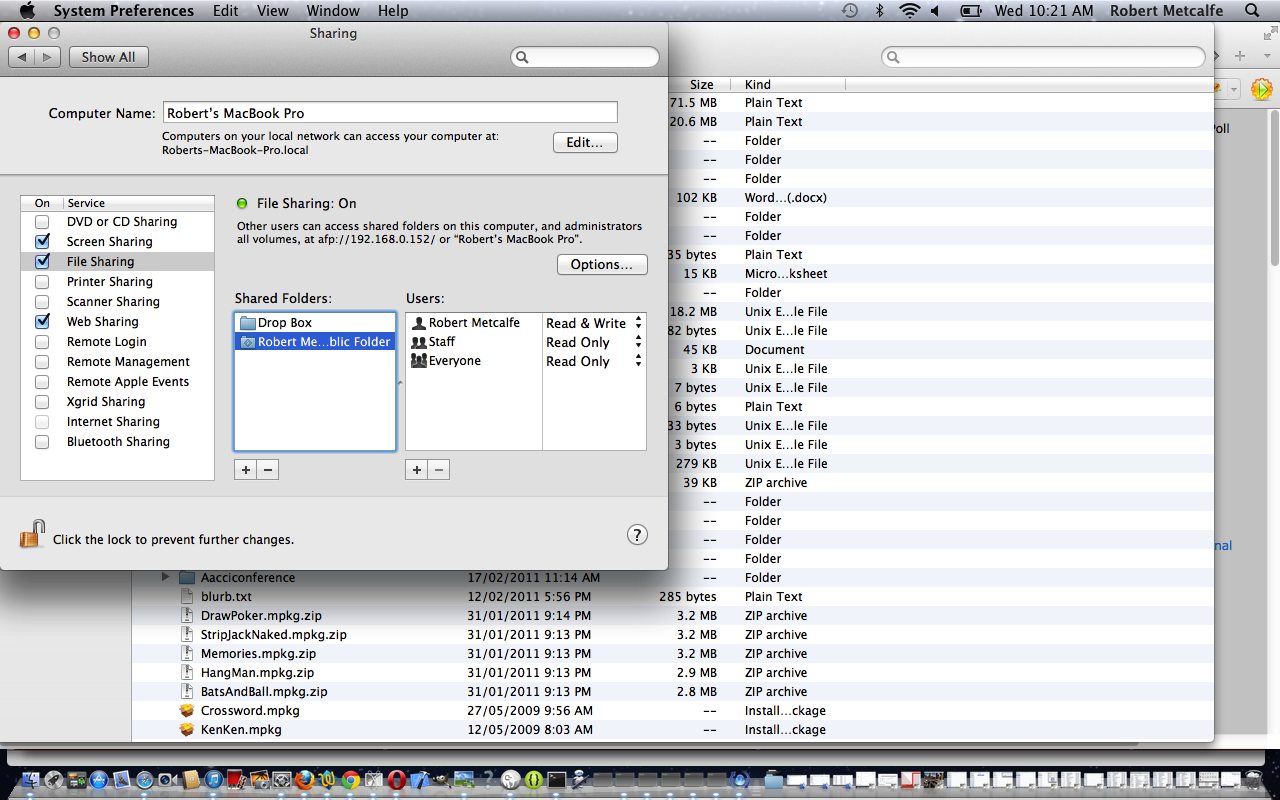Go forward with the right arrow button
Screen dimensions: 1280x800
click(x=47, y=57)
